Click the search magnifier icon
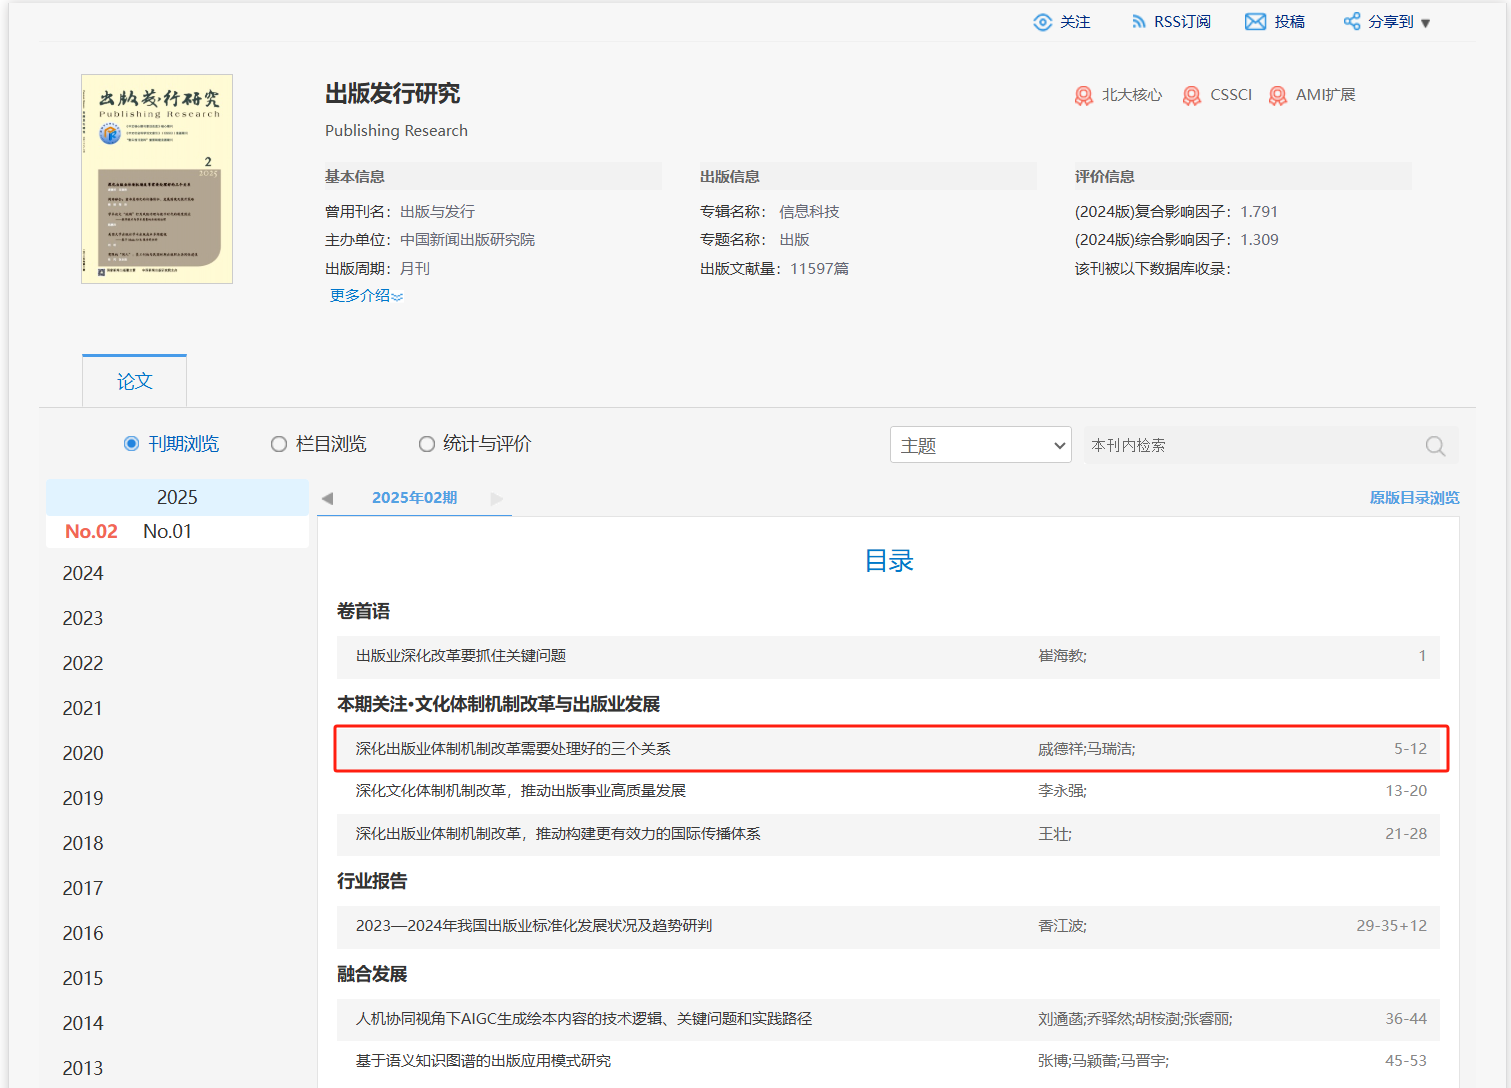The width and height of the screenshot is (1511, 1088). click(x=1435, y=446)
